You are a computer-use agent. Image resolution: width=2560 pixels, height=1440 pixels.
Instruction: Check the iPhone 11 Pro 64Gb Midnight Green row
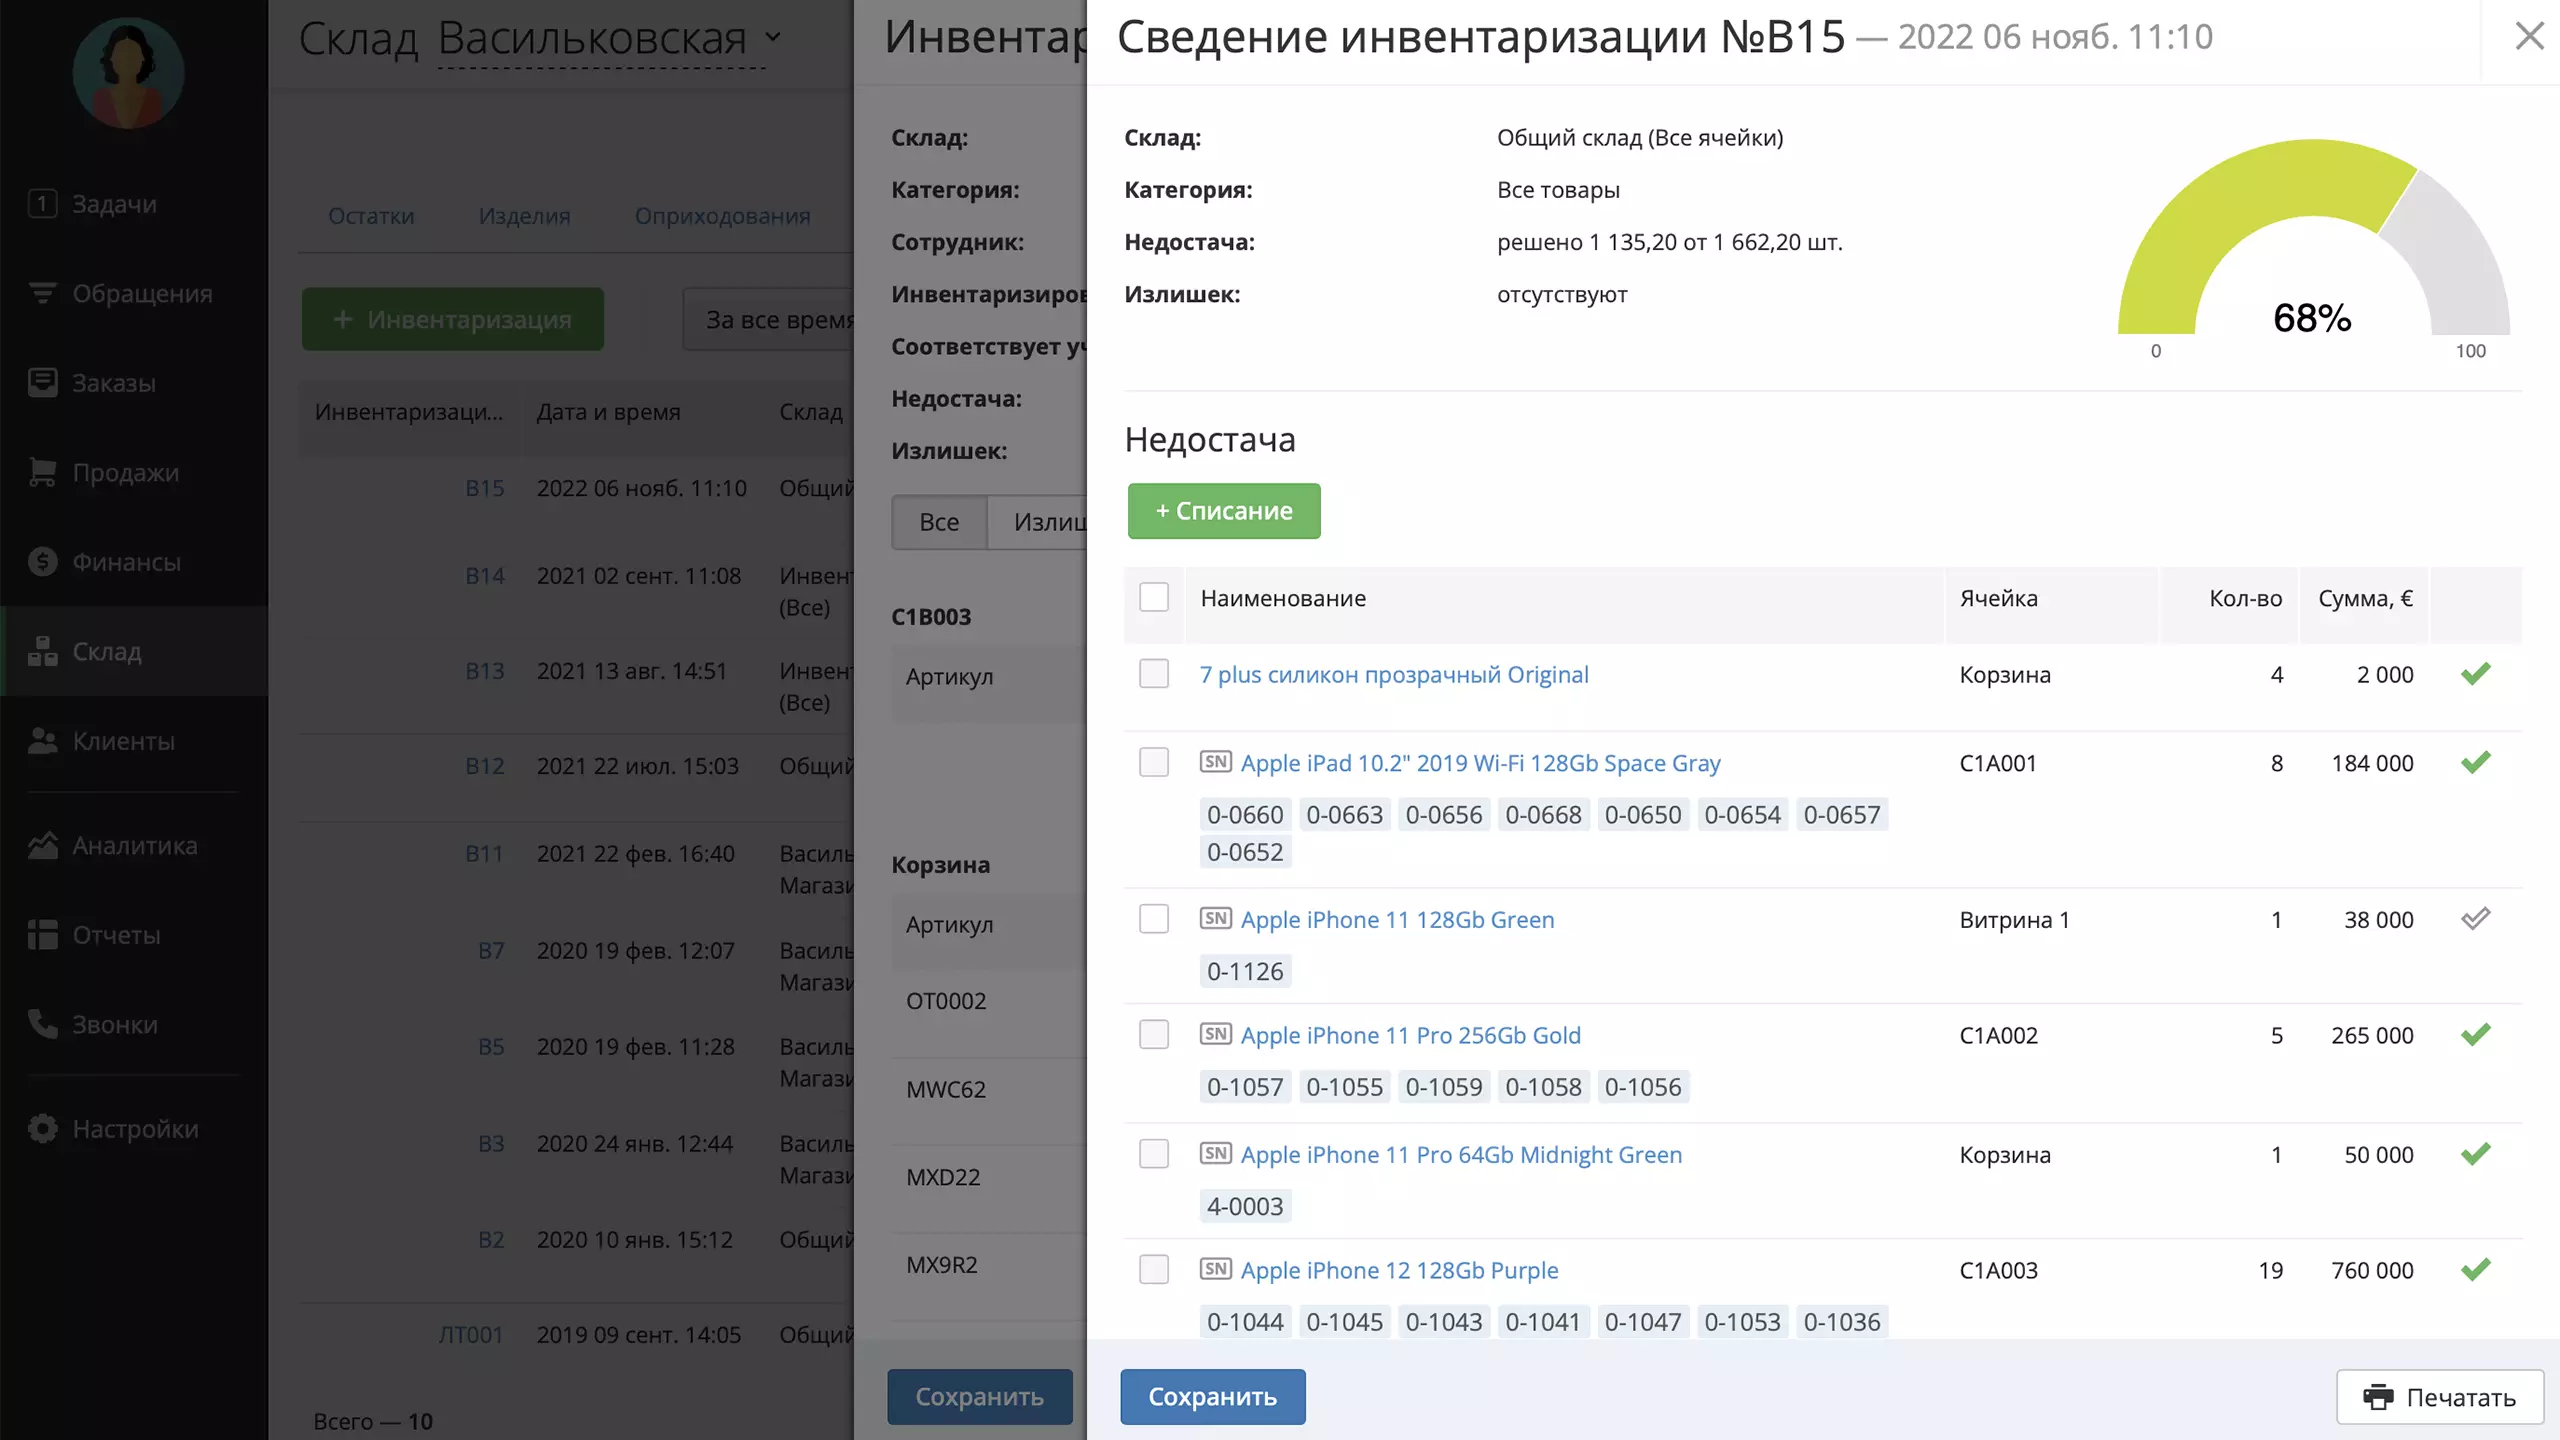(1154, 1154)
